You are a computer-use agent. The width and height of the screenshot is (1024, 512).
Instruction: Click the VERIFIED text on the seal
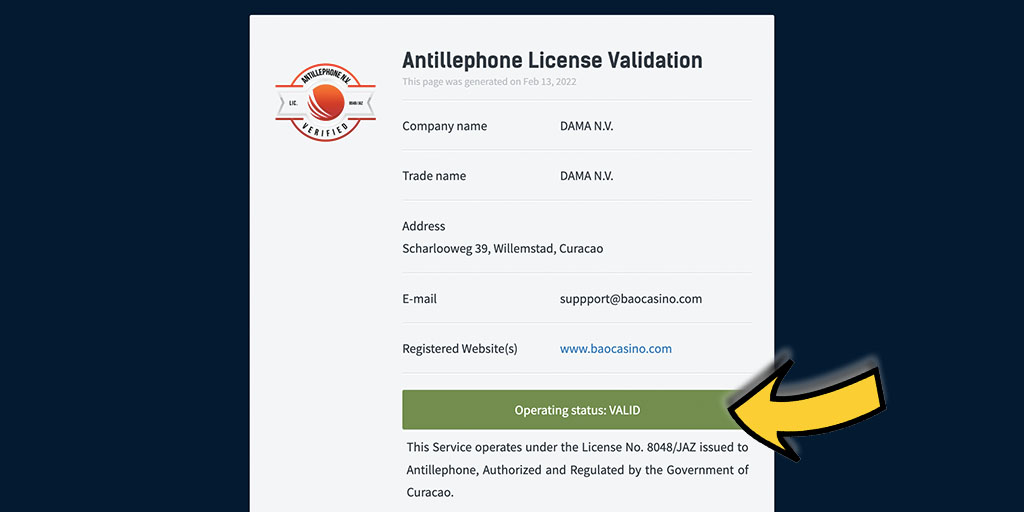[x=325, y=129]
